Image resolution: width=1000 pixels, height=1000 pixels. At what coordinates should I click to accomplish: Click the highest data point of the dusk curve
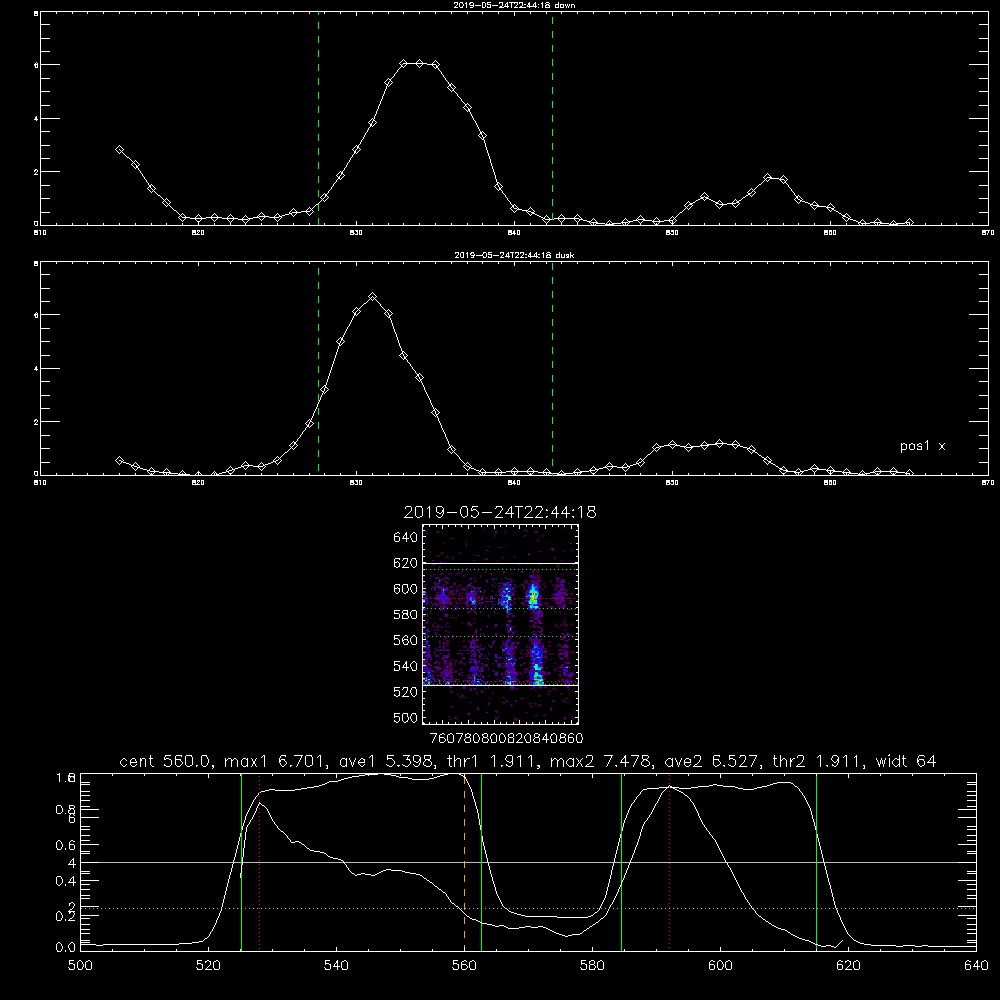click(x=372, y=297)
